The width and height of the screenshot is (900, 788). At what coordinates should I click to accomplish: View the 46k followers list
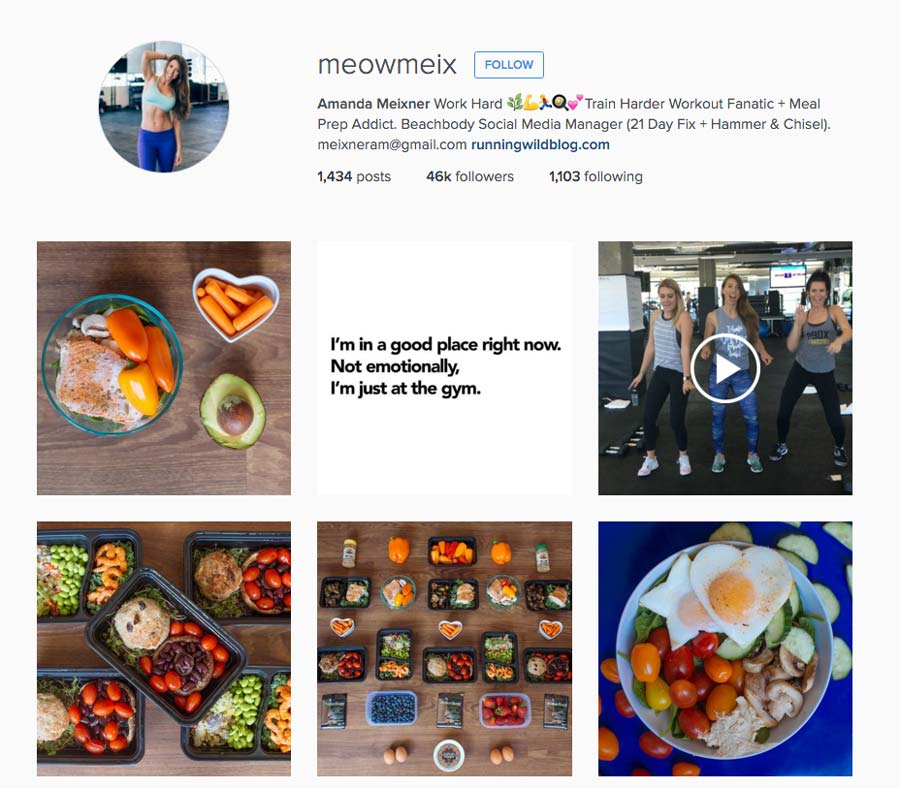coord(470,176)
